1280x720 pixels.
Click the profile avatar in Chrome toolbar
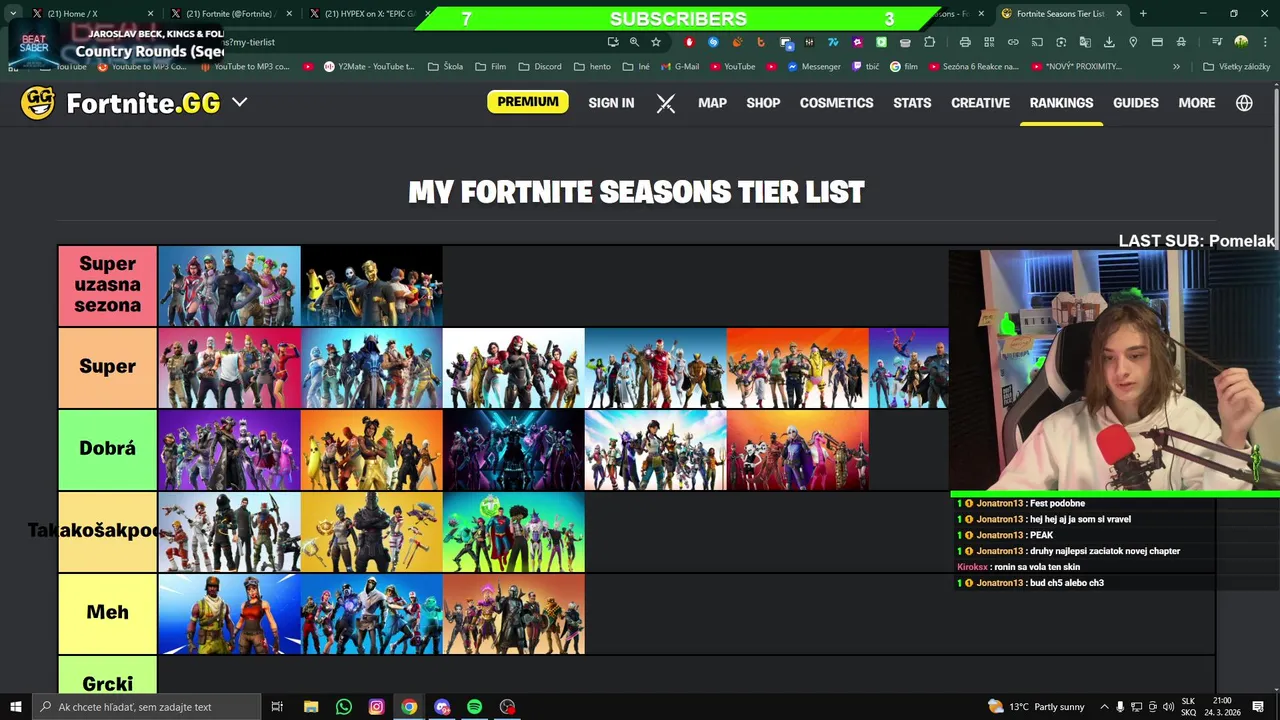(x=1241, y=42)
